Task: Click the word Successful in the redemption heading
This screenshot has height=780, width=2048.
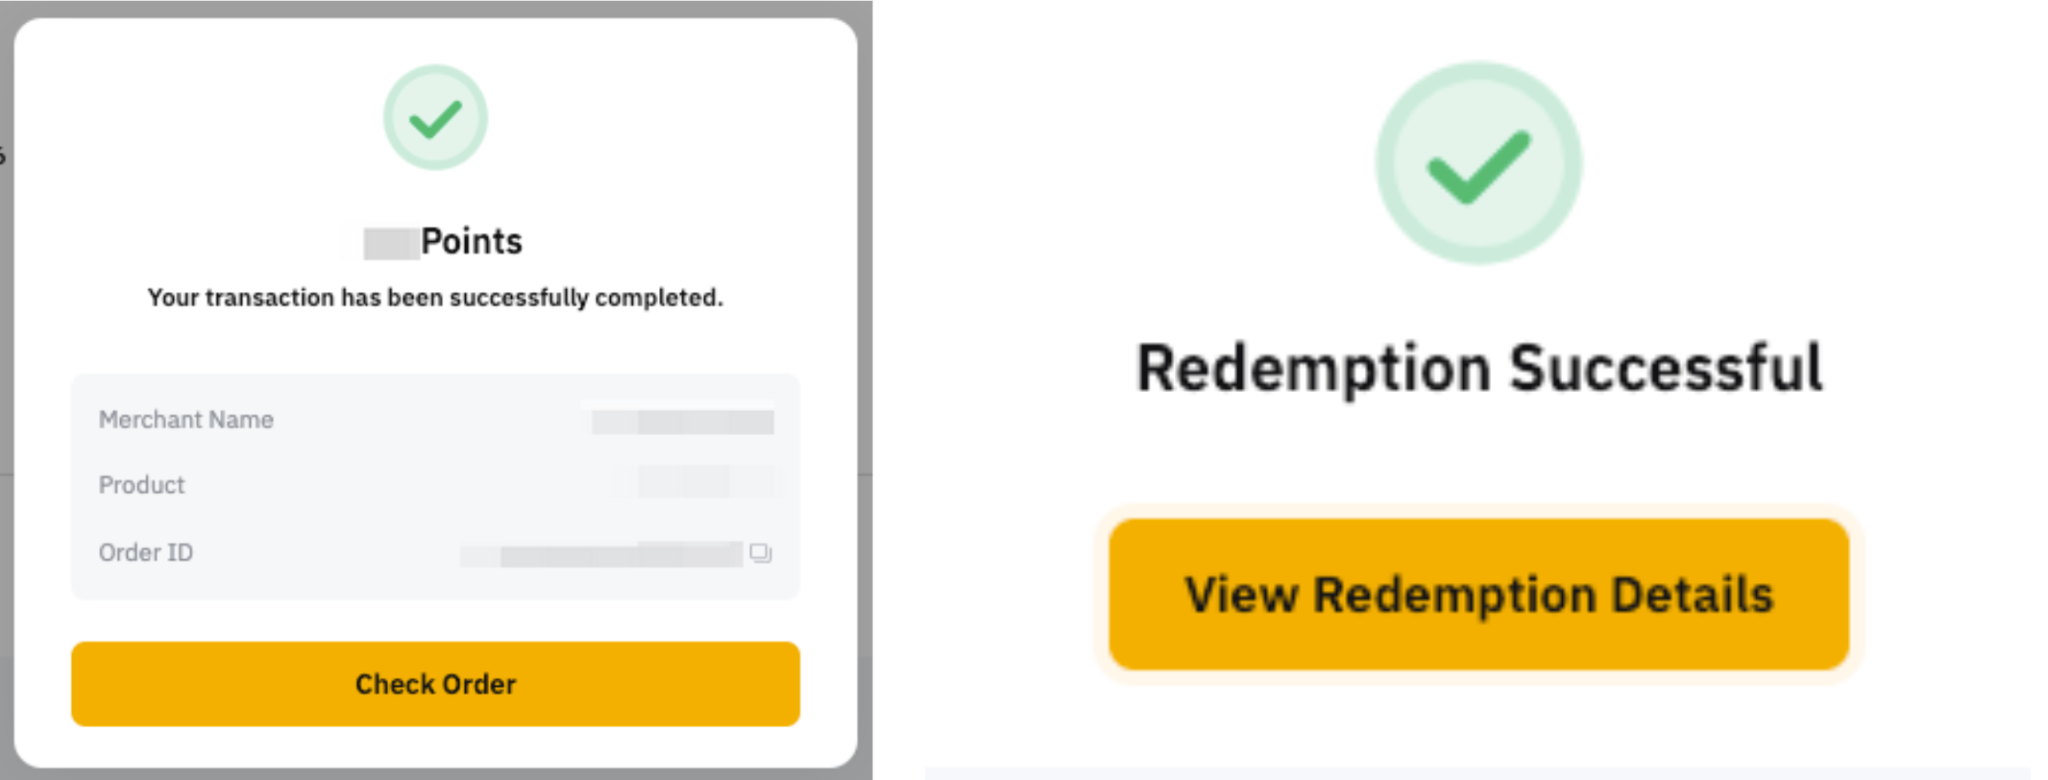Action: [x=1665, y=368]
